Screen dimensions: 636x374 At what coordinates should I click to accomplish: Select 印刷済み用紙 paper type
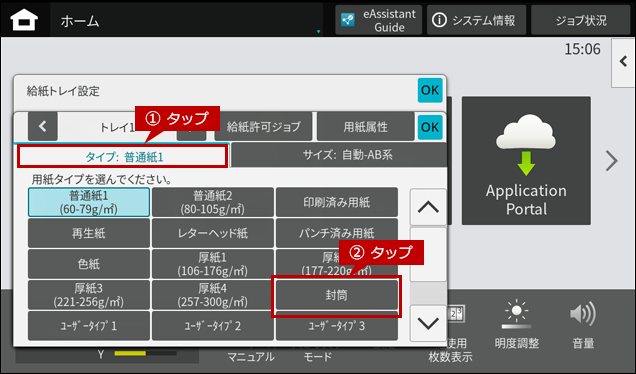coord(337,202)
